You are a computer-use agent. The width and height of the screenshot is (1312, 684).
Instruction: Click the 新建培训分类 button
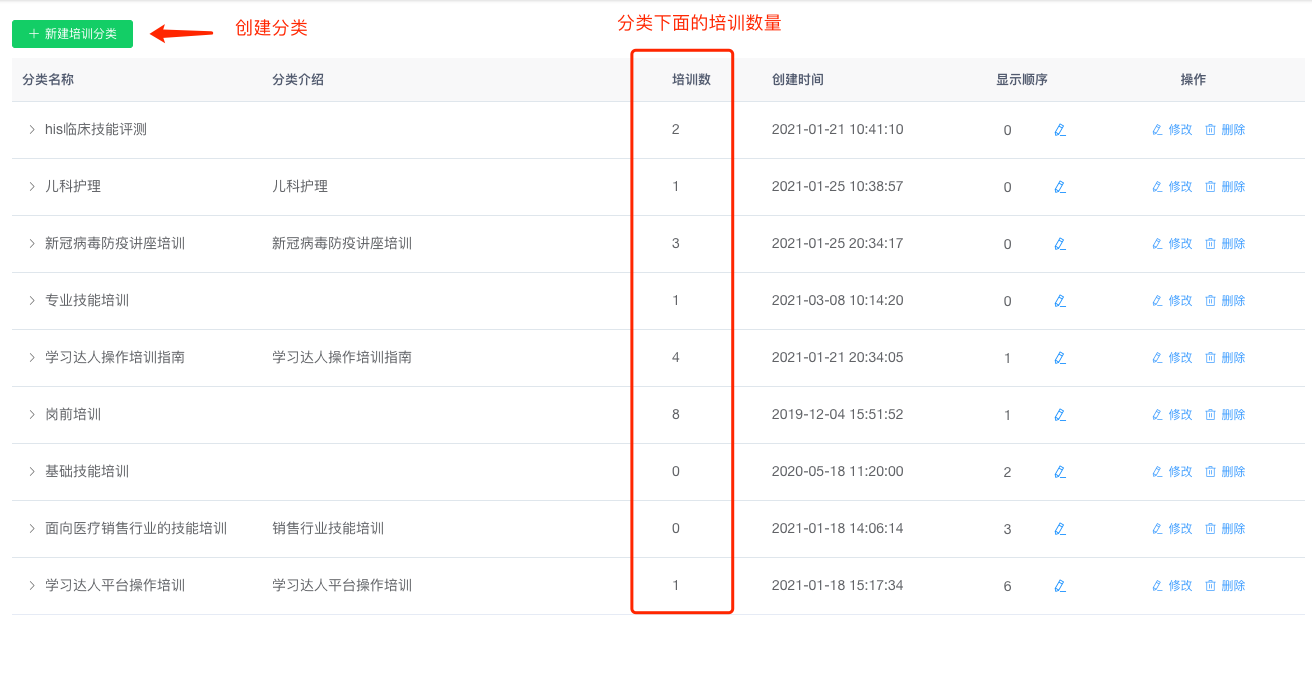[x=72, y=34]
